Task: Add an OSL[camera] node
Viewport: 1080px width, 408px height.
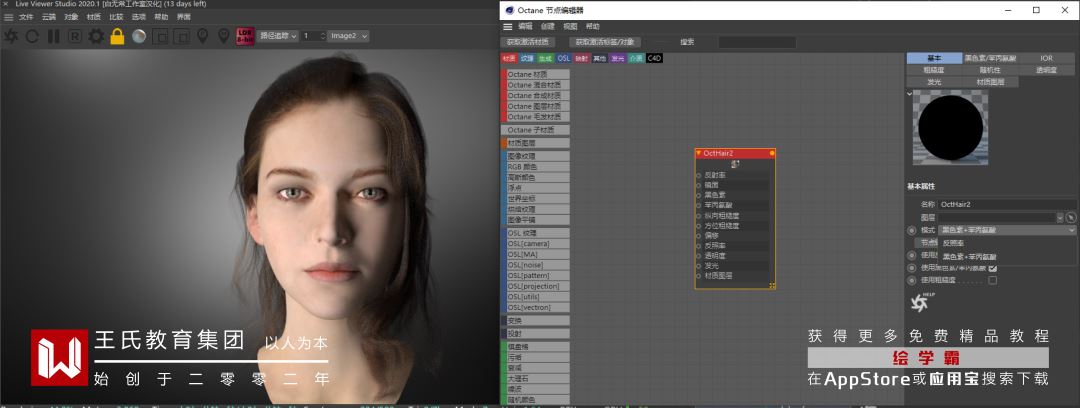Action: click(x=535, y=244)
